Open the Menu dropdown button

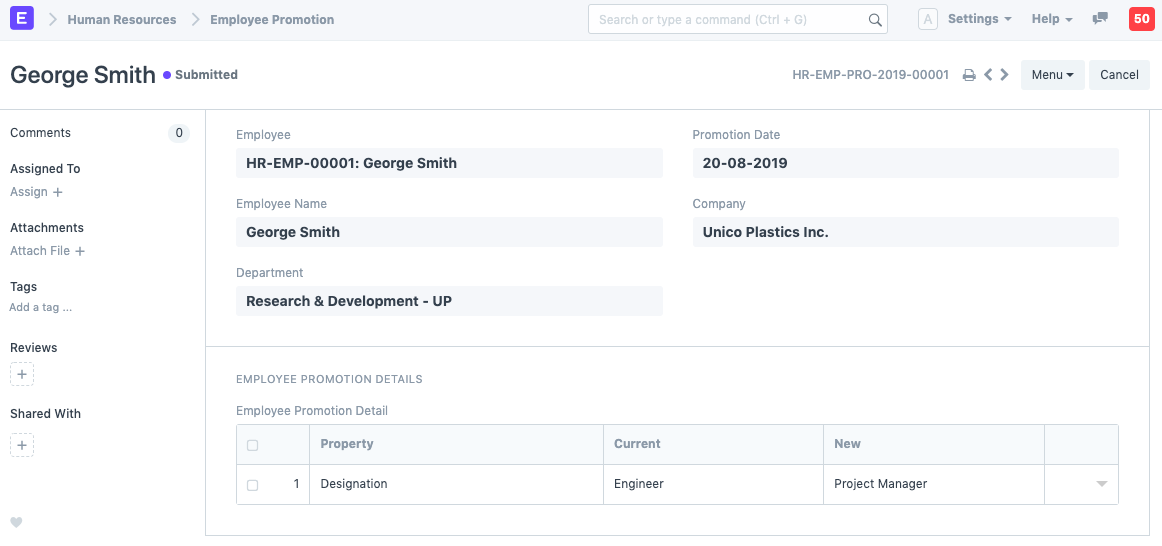click(1052, 75)
